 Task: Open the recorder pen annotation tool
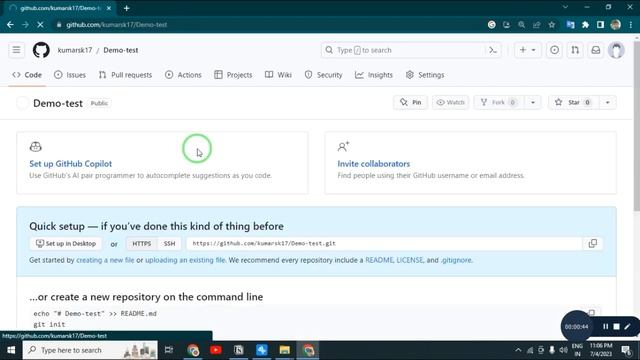[x=627, y=327]
